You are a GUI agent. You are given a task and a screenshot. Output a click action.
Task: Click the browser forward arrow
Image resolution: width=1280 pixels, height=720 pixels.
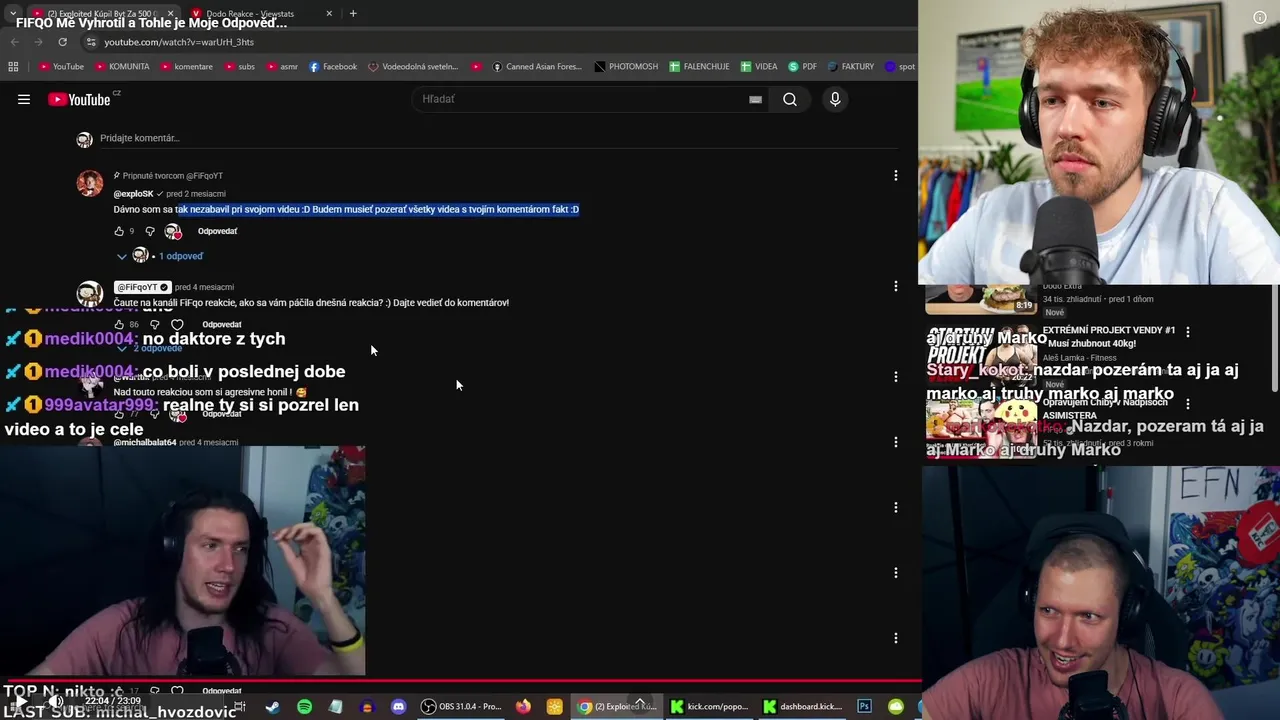point(38,42)
